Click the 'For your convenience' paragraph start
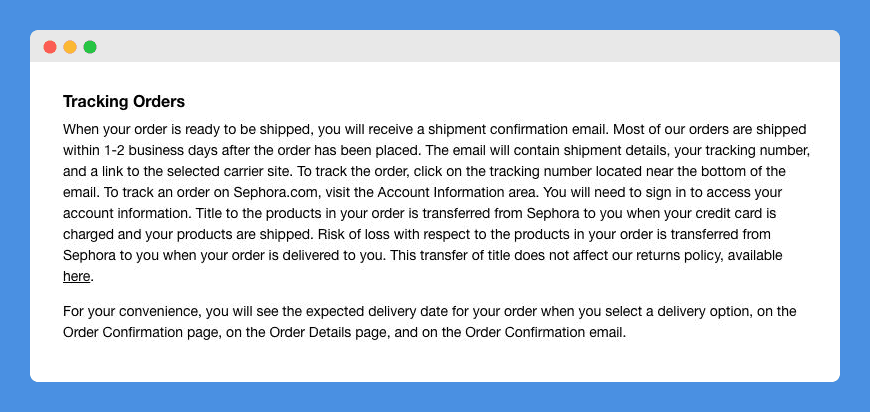The height and width of the screenshot is (412, 870). pos(131,312)
